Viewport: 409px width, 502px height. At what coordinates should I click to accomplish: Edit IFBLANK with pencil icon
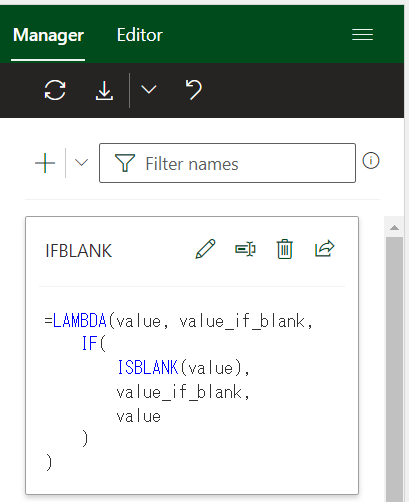point(205,249)
